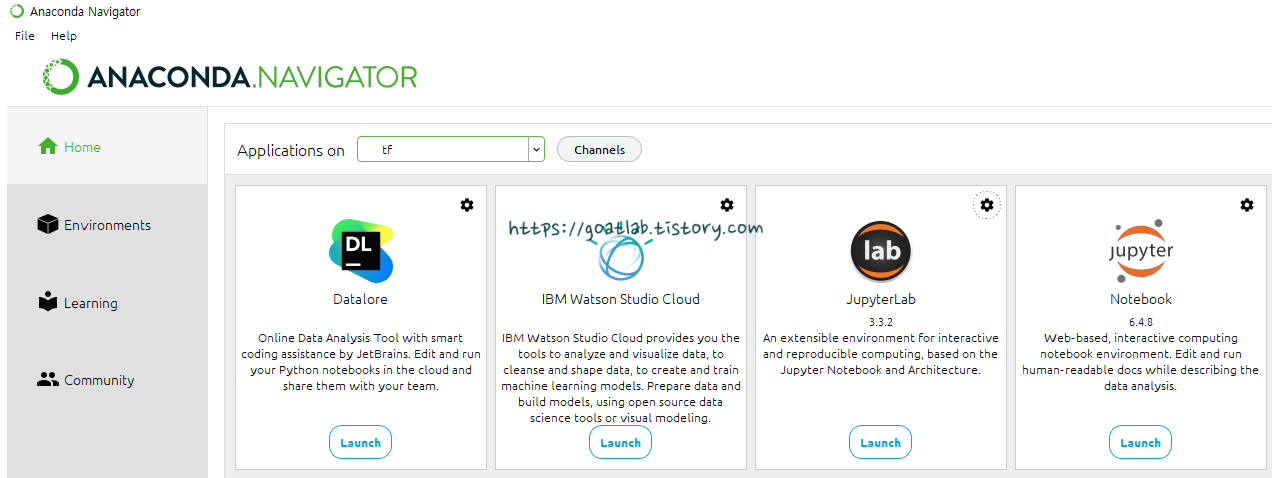Viewport: 1272px width, 478px height.
Task: Open the JupyterLab tile settings gear
Action: click(x=987, y=205)
